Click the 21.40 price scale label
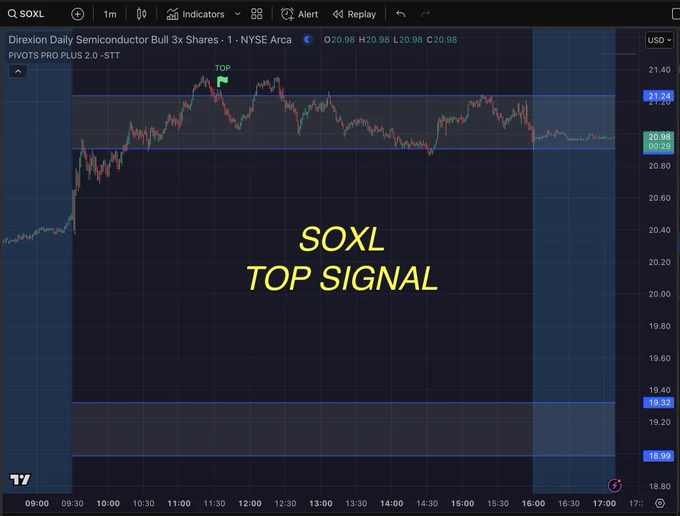The width and height of the screenshot is (680, 516). tap(659, 70)
